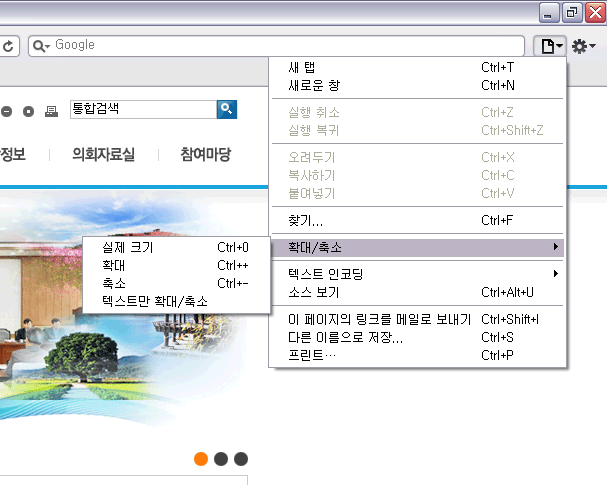Close the browser window
The height and width of the screenshot is (485, 607).
pyautogui.click(x=595, y=13)
